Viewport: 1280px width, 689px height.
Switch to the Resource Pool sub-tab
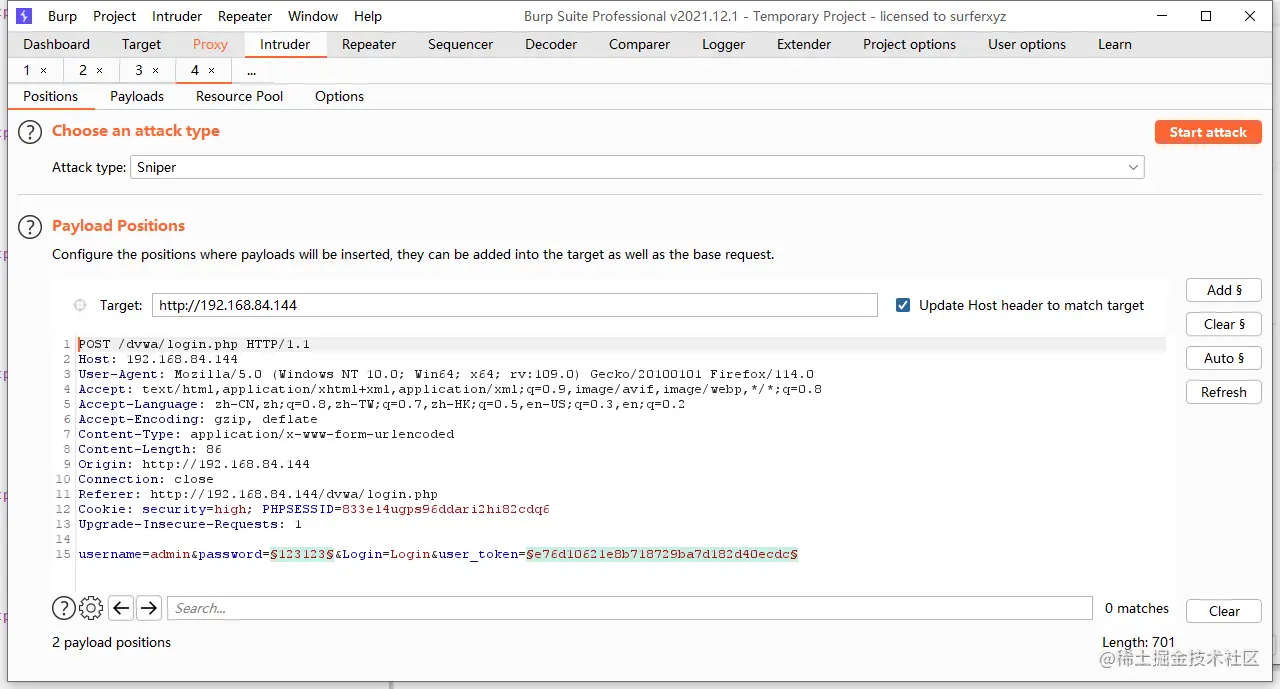coord(240,96)
